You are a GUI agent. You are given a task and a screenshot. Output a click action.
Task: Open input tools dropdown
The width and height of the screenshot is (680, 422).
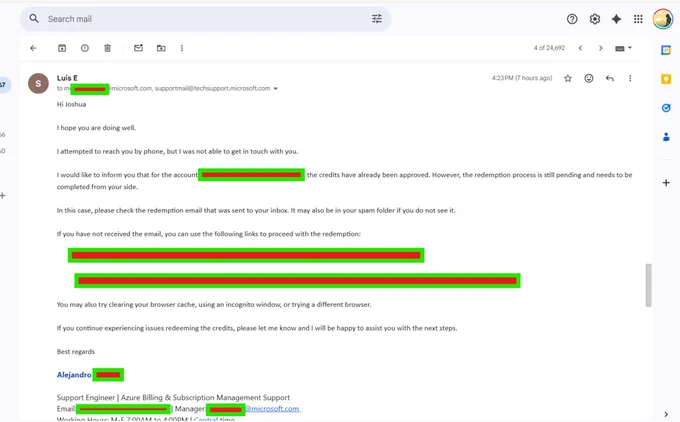click(x=623, y=48)
